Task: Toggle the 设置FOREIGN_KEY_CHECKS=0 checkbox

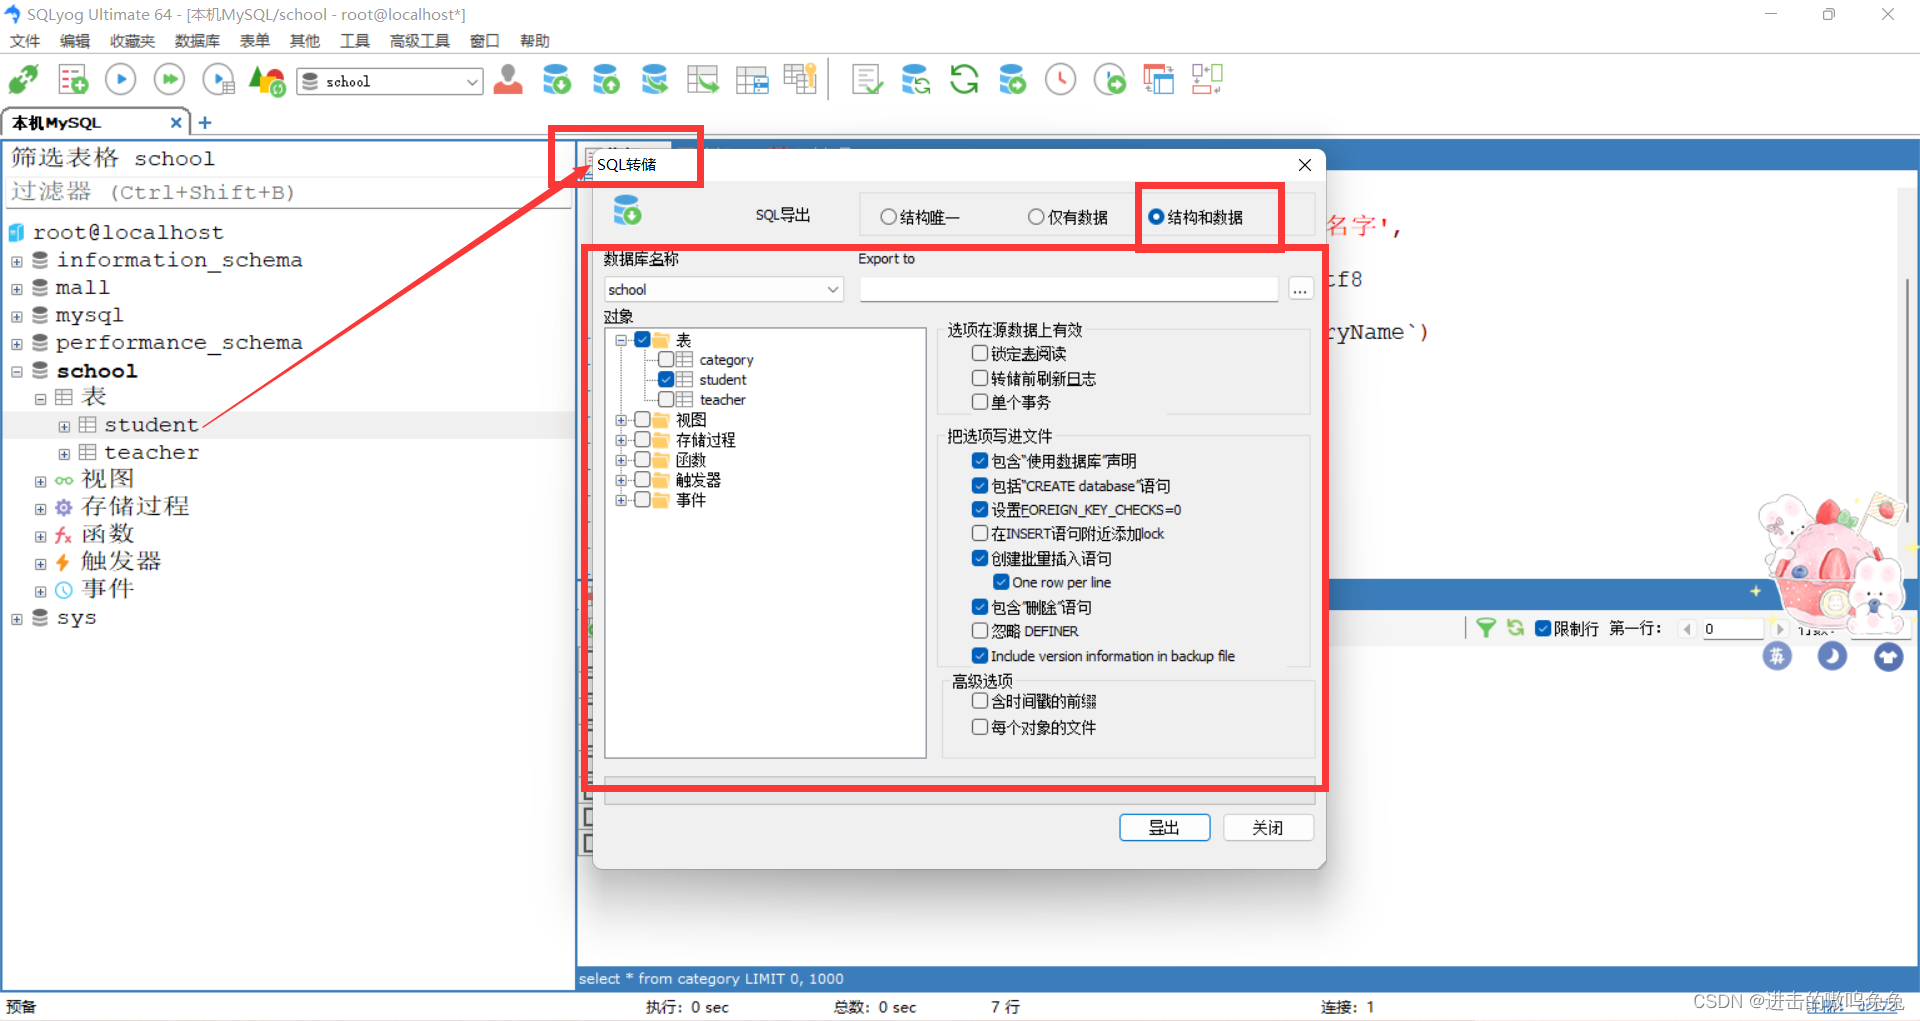Action: [x=980, y=510]
